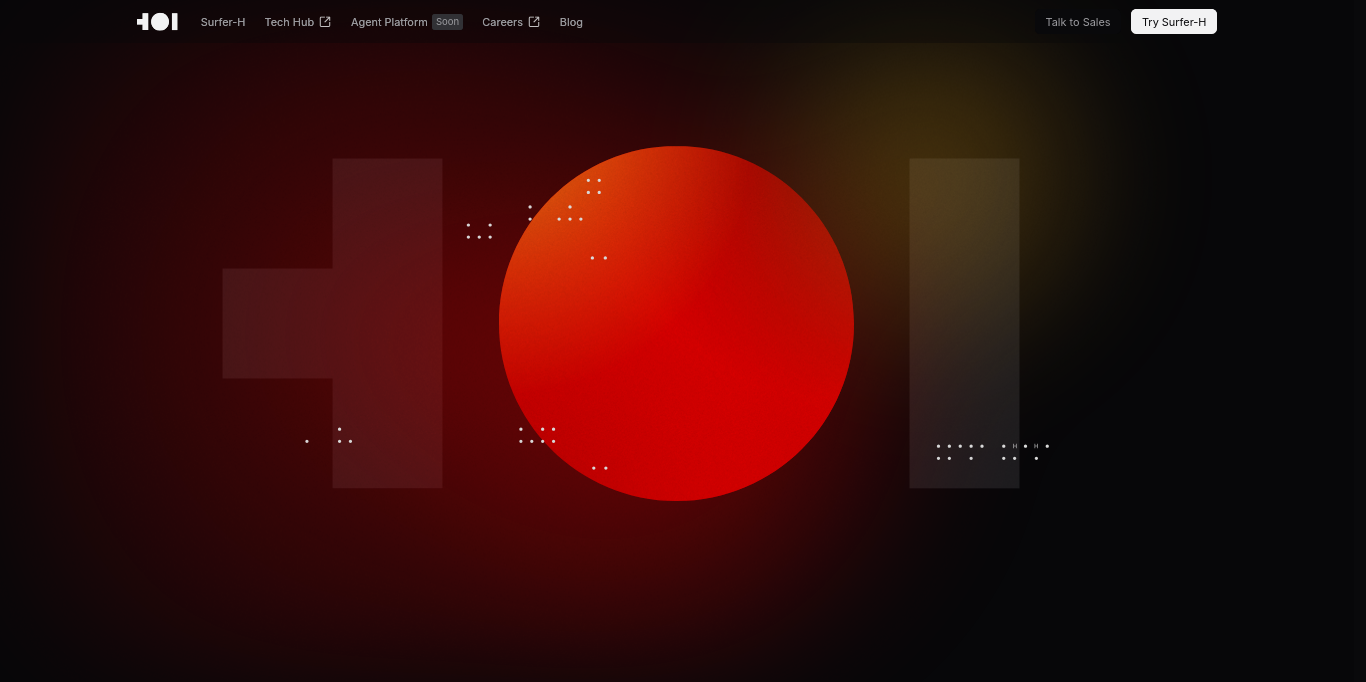
Task: Click the tall translucent vertical bar on right
Action: (964, 300)
